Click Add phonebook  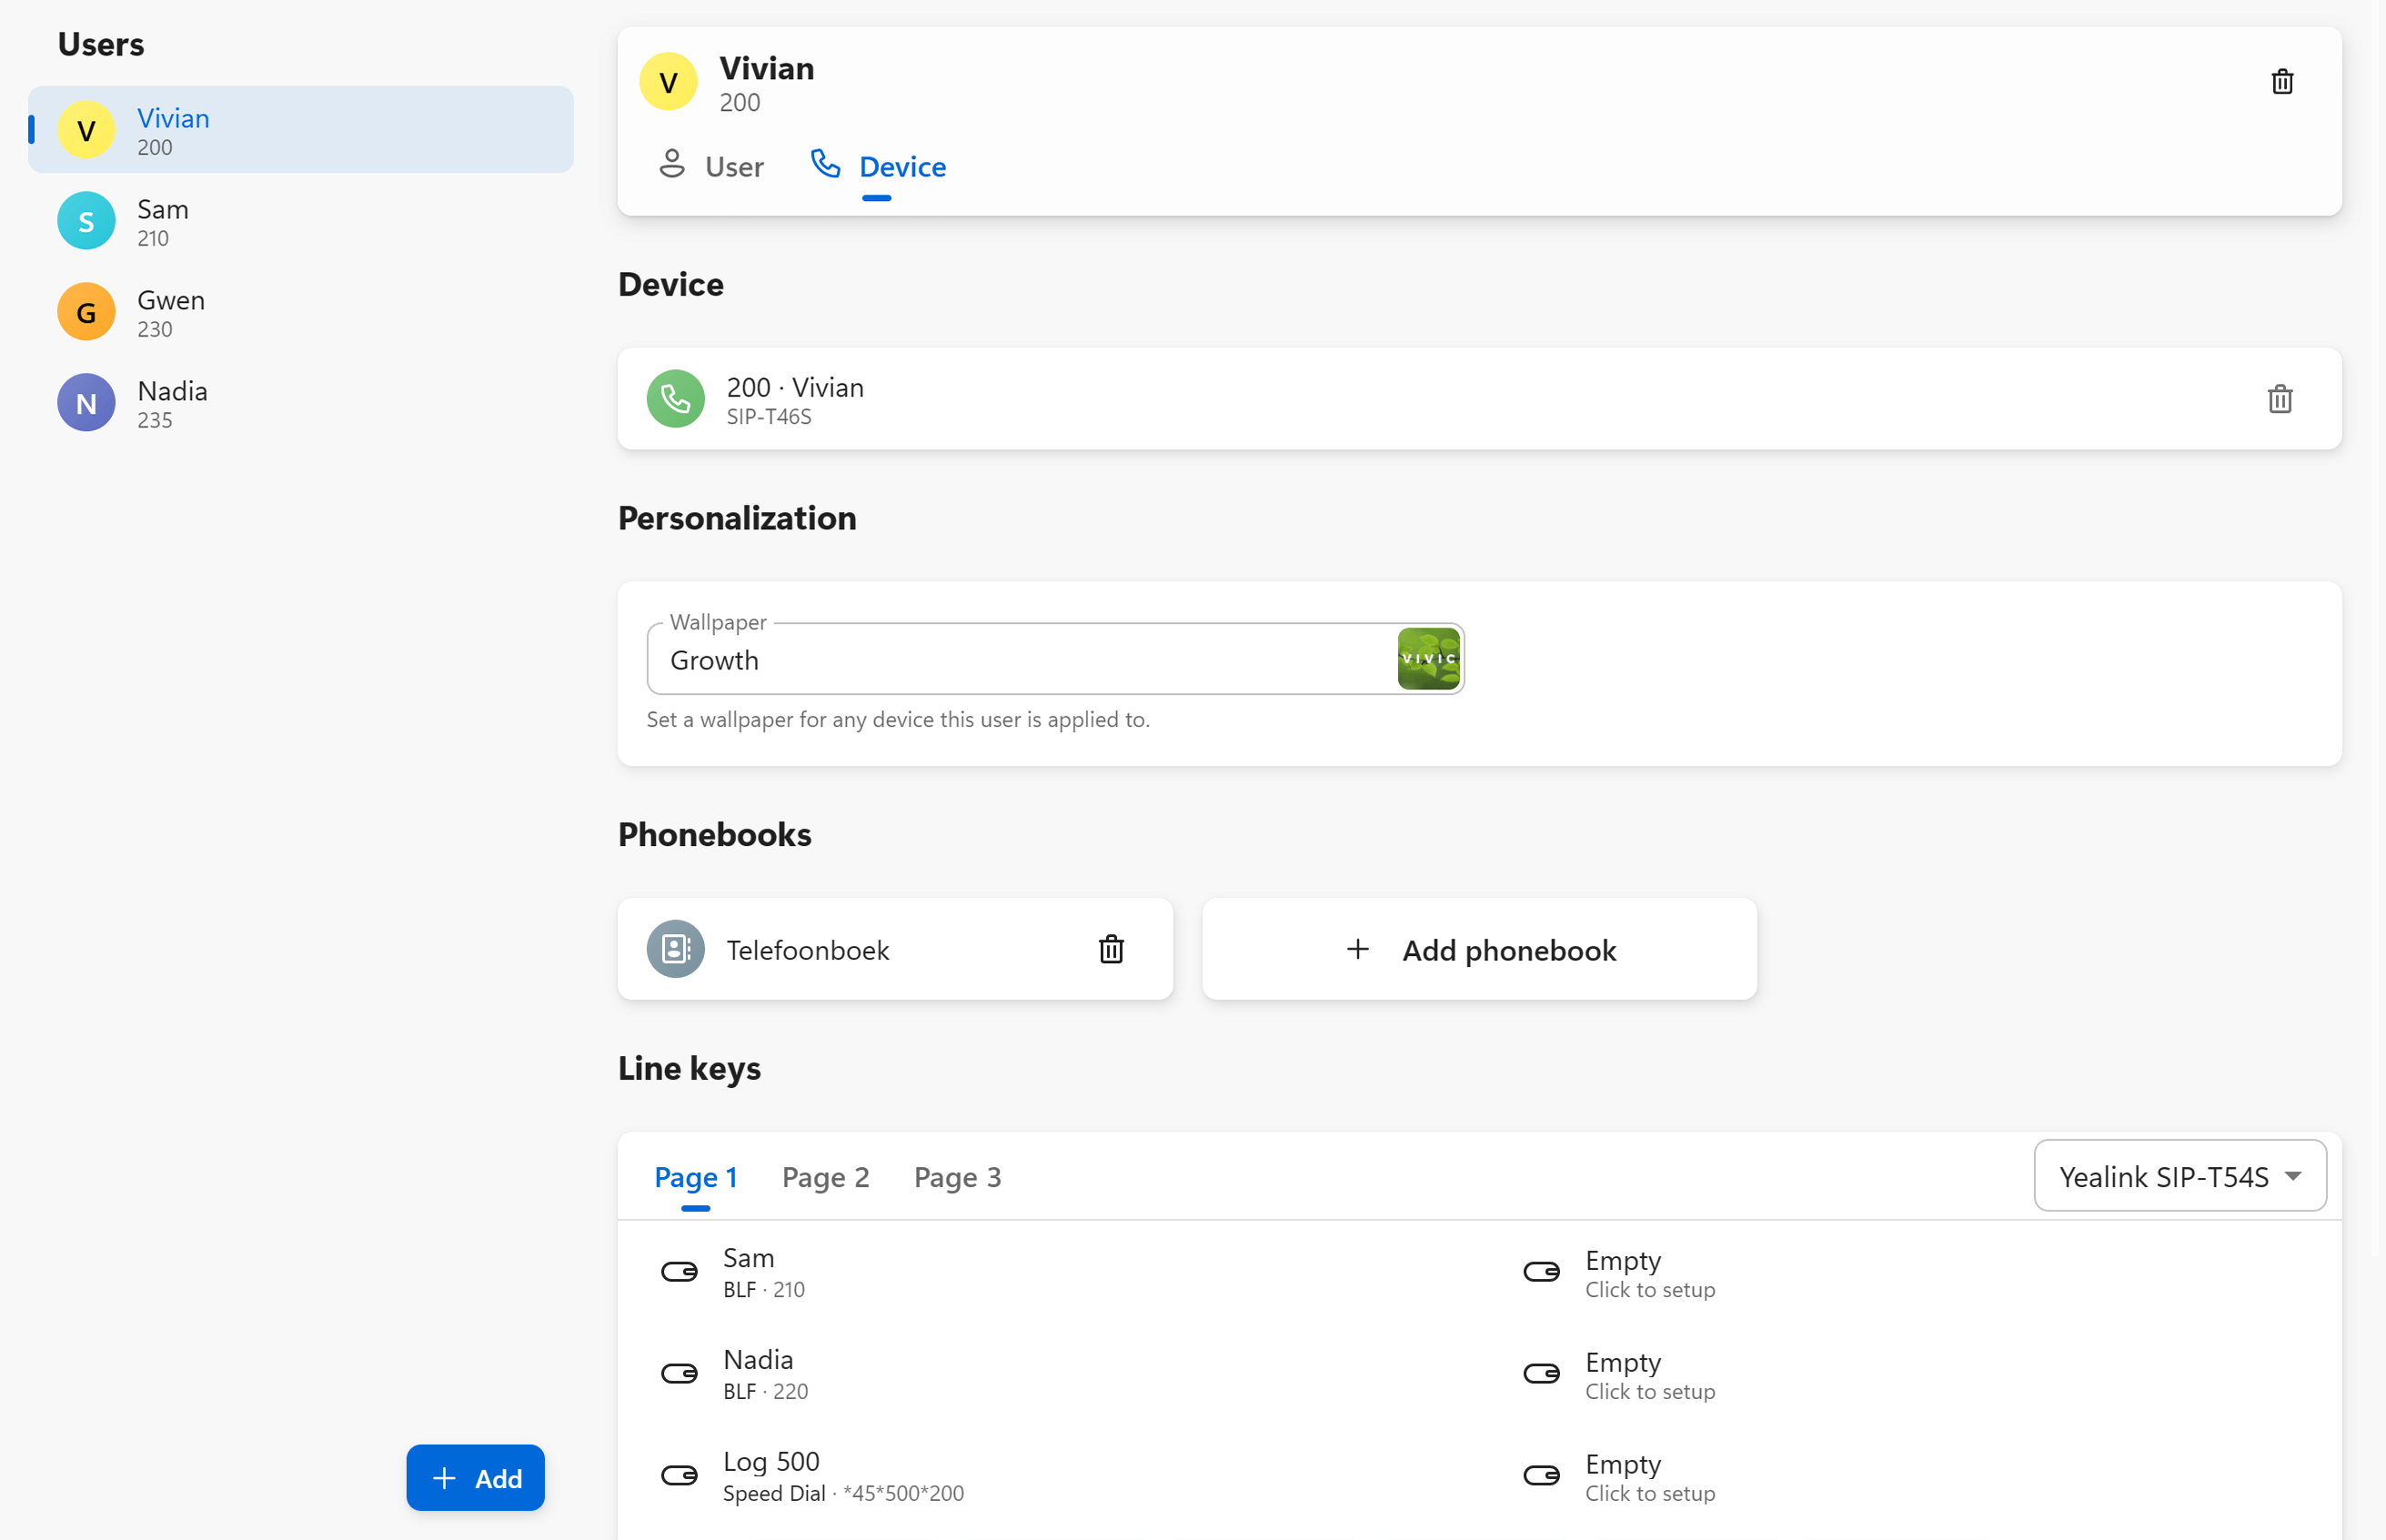point(1479,949)
